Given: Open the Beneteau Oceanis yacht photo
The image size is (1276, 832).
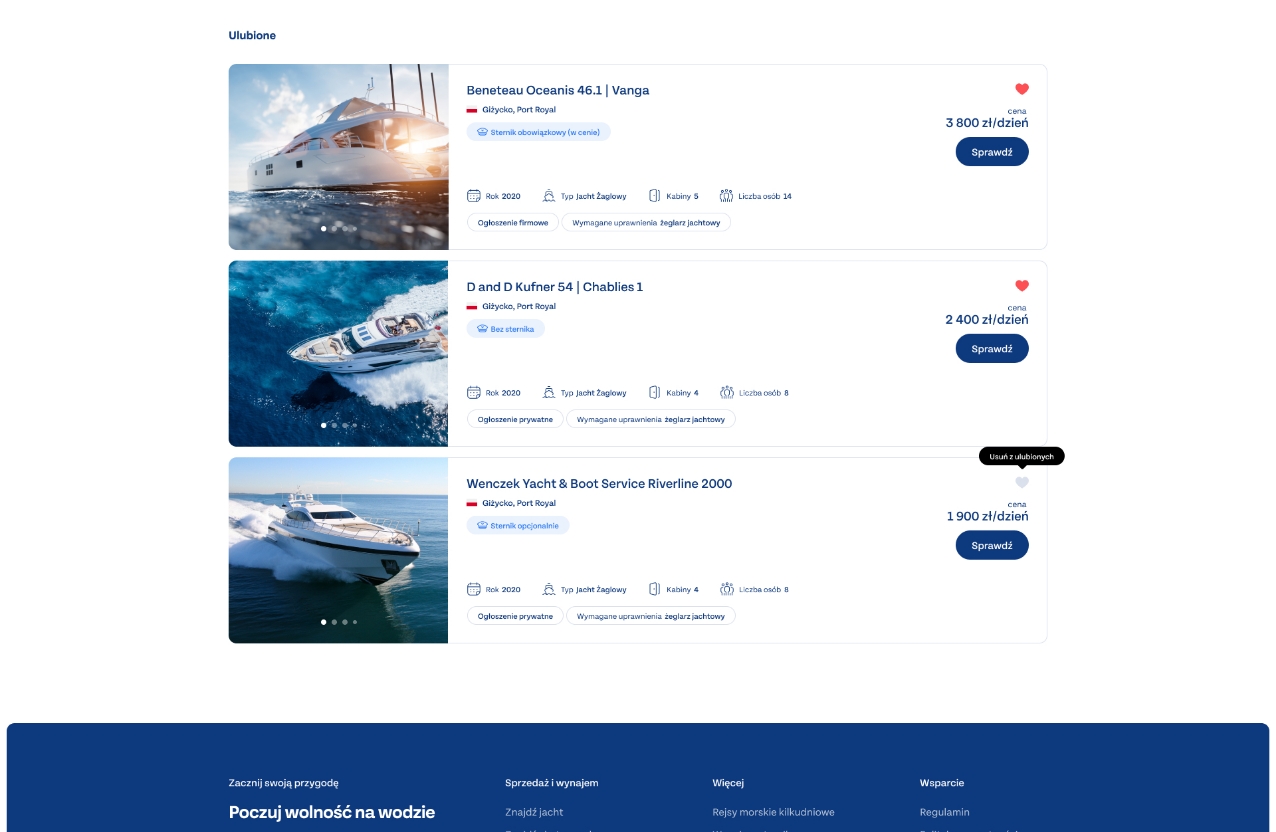Looking at the screenshot, I should point(338,157).
